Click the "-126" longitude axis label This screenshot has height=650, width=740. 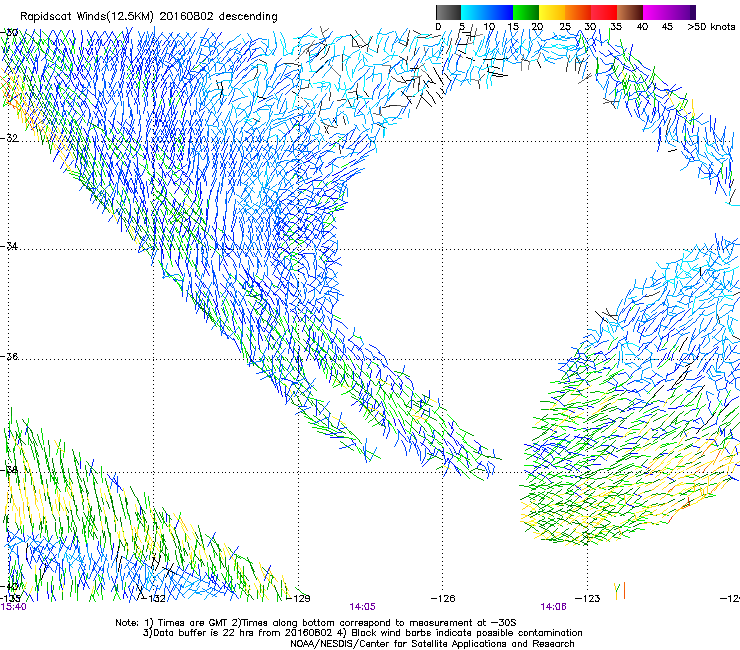443,599
